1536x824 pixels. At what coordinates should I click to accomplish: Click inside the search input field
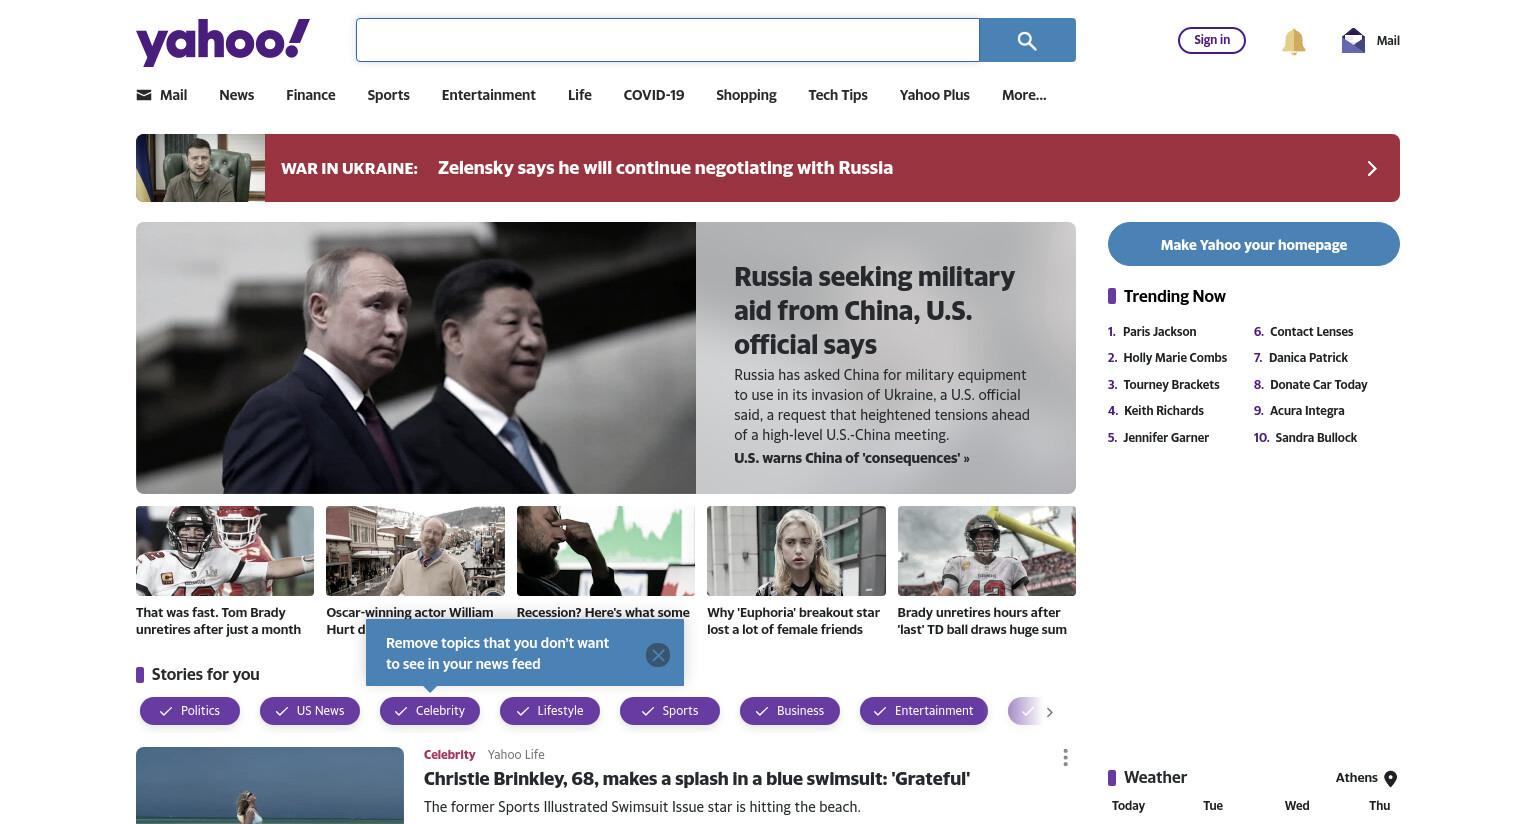click(668, 40)
